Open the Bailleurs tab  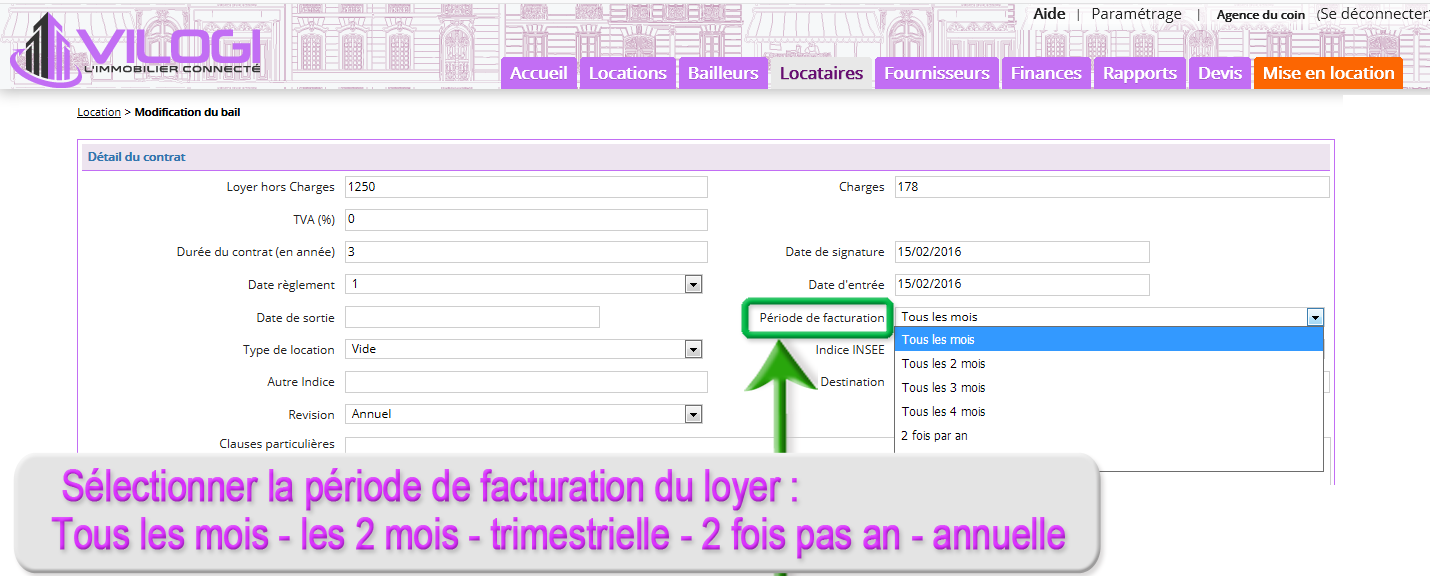723,73
